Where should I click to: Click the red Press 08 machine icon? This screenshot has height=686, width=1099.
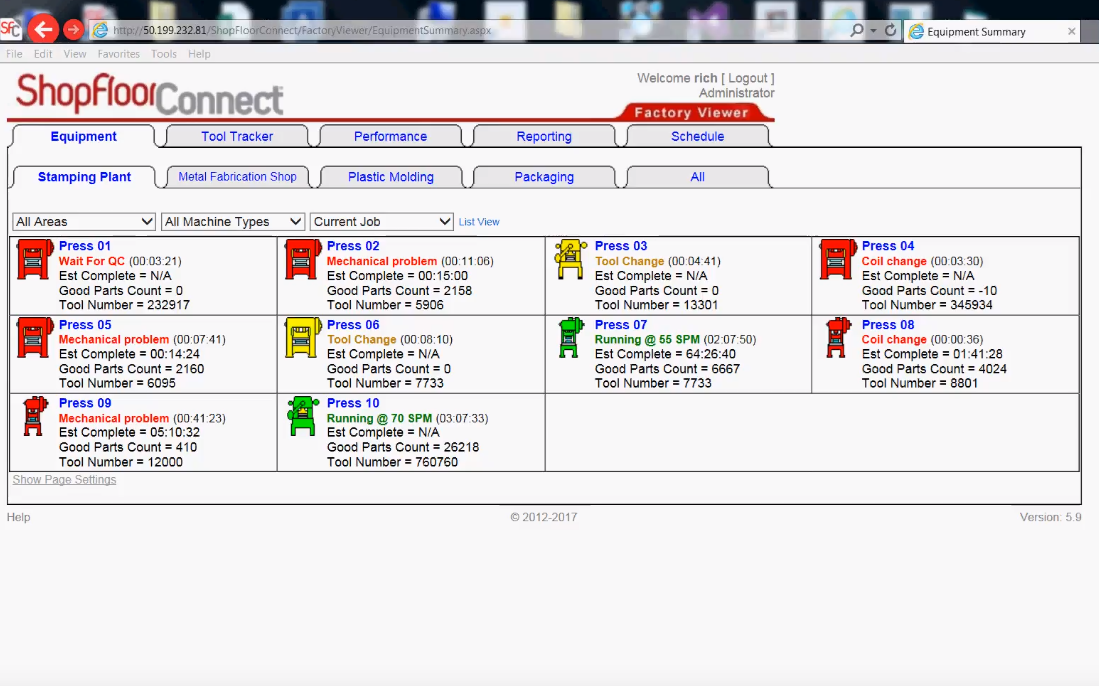[x=837, y=338]
